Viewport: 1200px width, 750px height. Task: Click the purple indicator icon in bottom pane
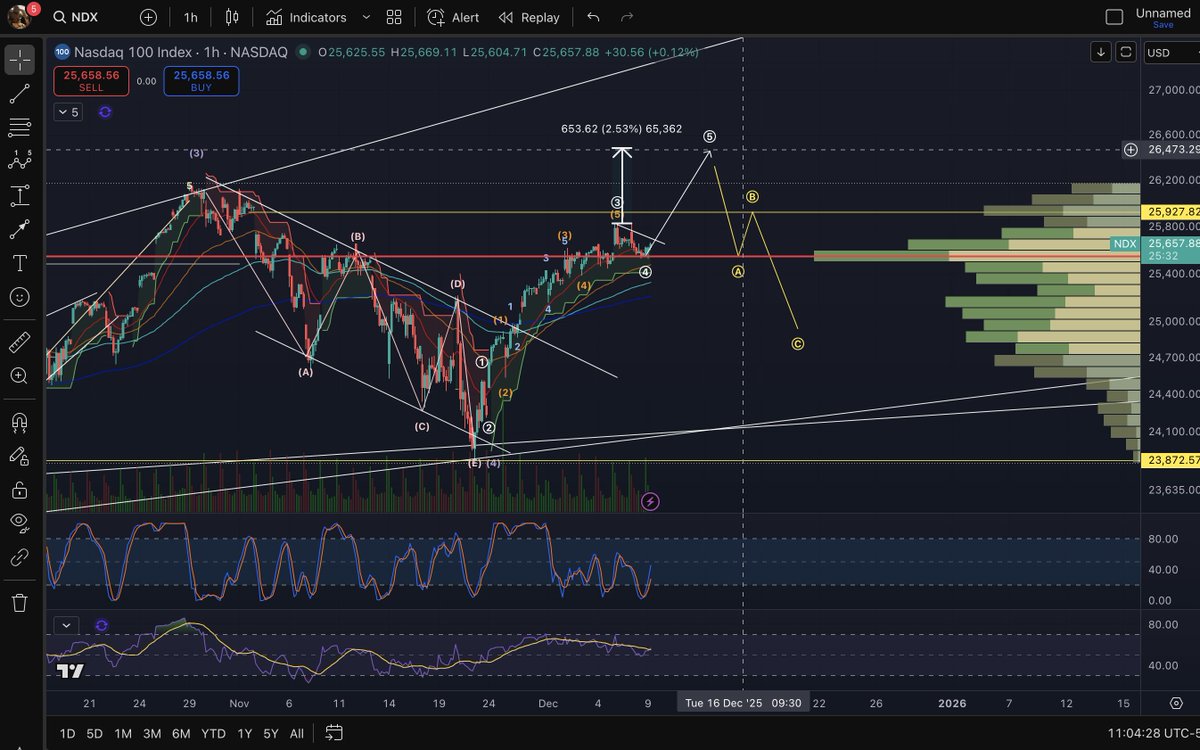coord(101,625)
